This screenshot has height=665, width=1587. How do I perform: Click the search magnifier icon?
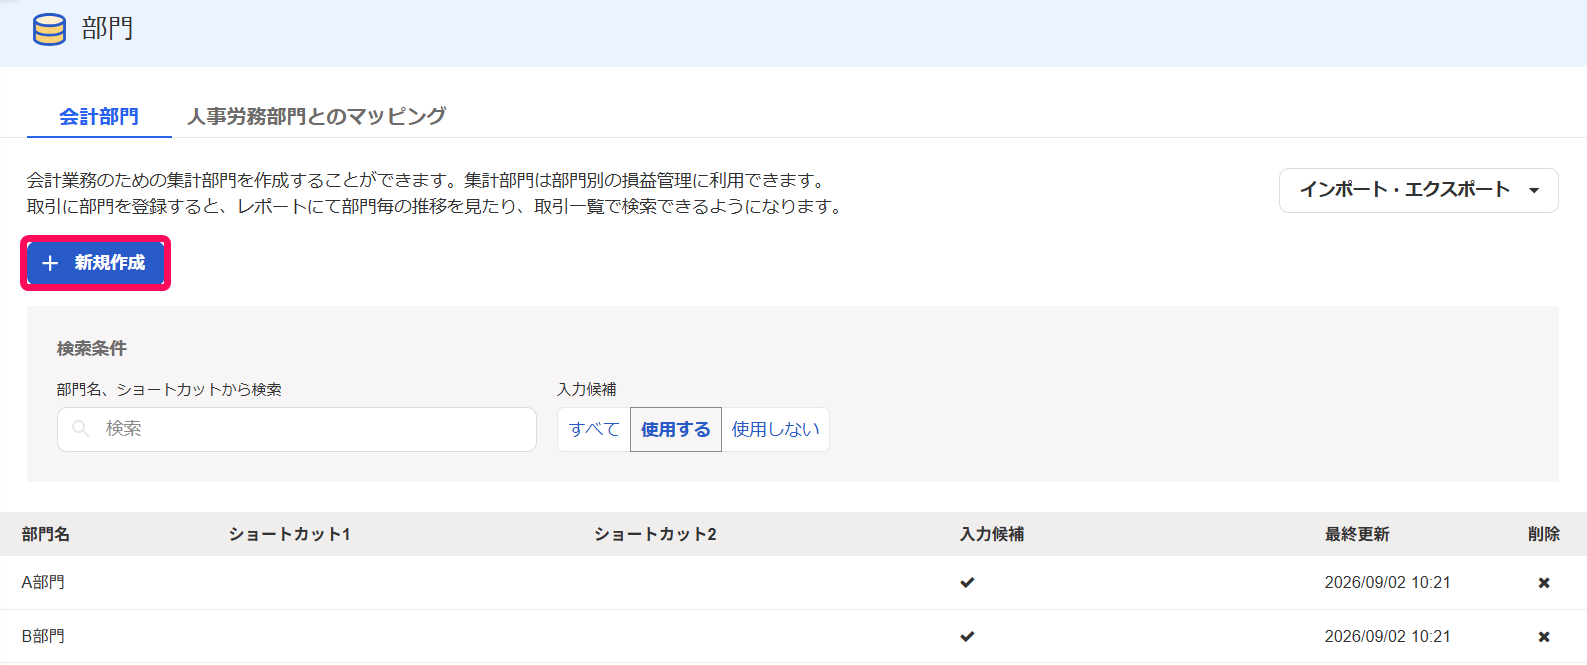(81, 429)
